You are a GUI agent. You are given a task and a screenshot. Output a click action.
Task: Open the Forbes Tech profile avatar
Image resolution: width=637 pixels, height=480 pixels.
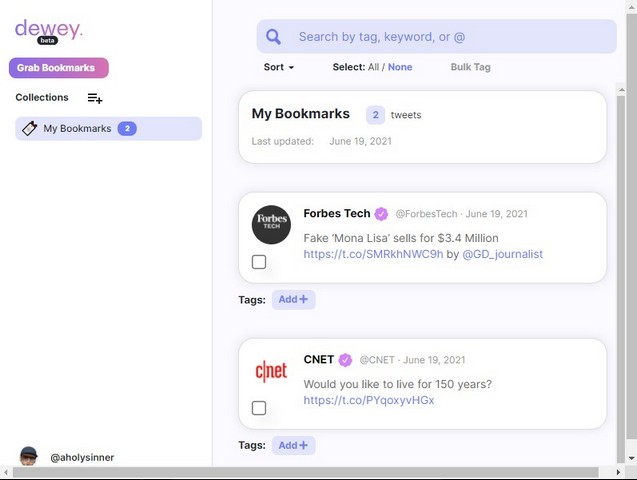[x=271, y=225]
